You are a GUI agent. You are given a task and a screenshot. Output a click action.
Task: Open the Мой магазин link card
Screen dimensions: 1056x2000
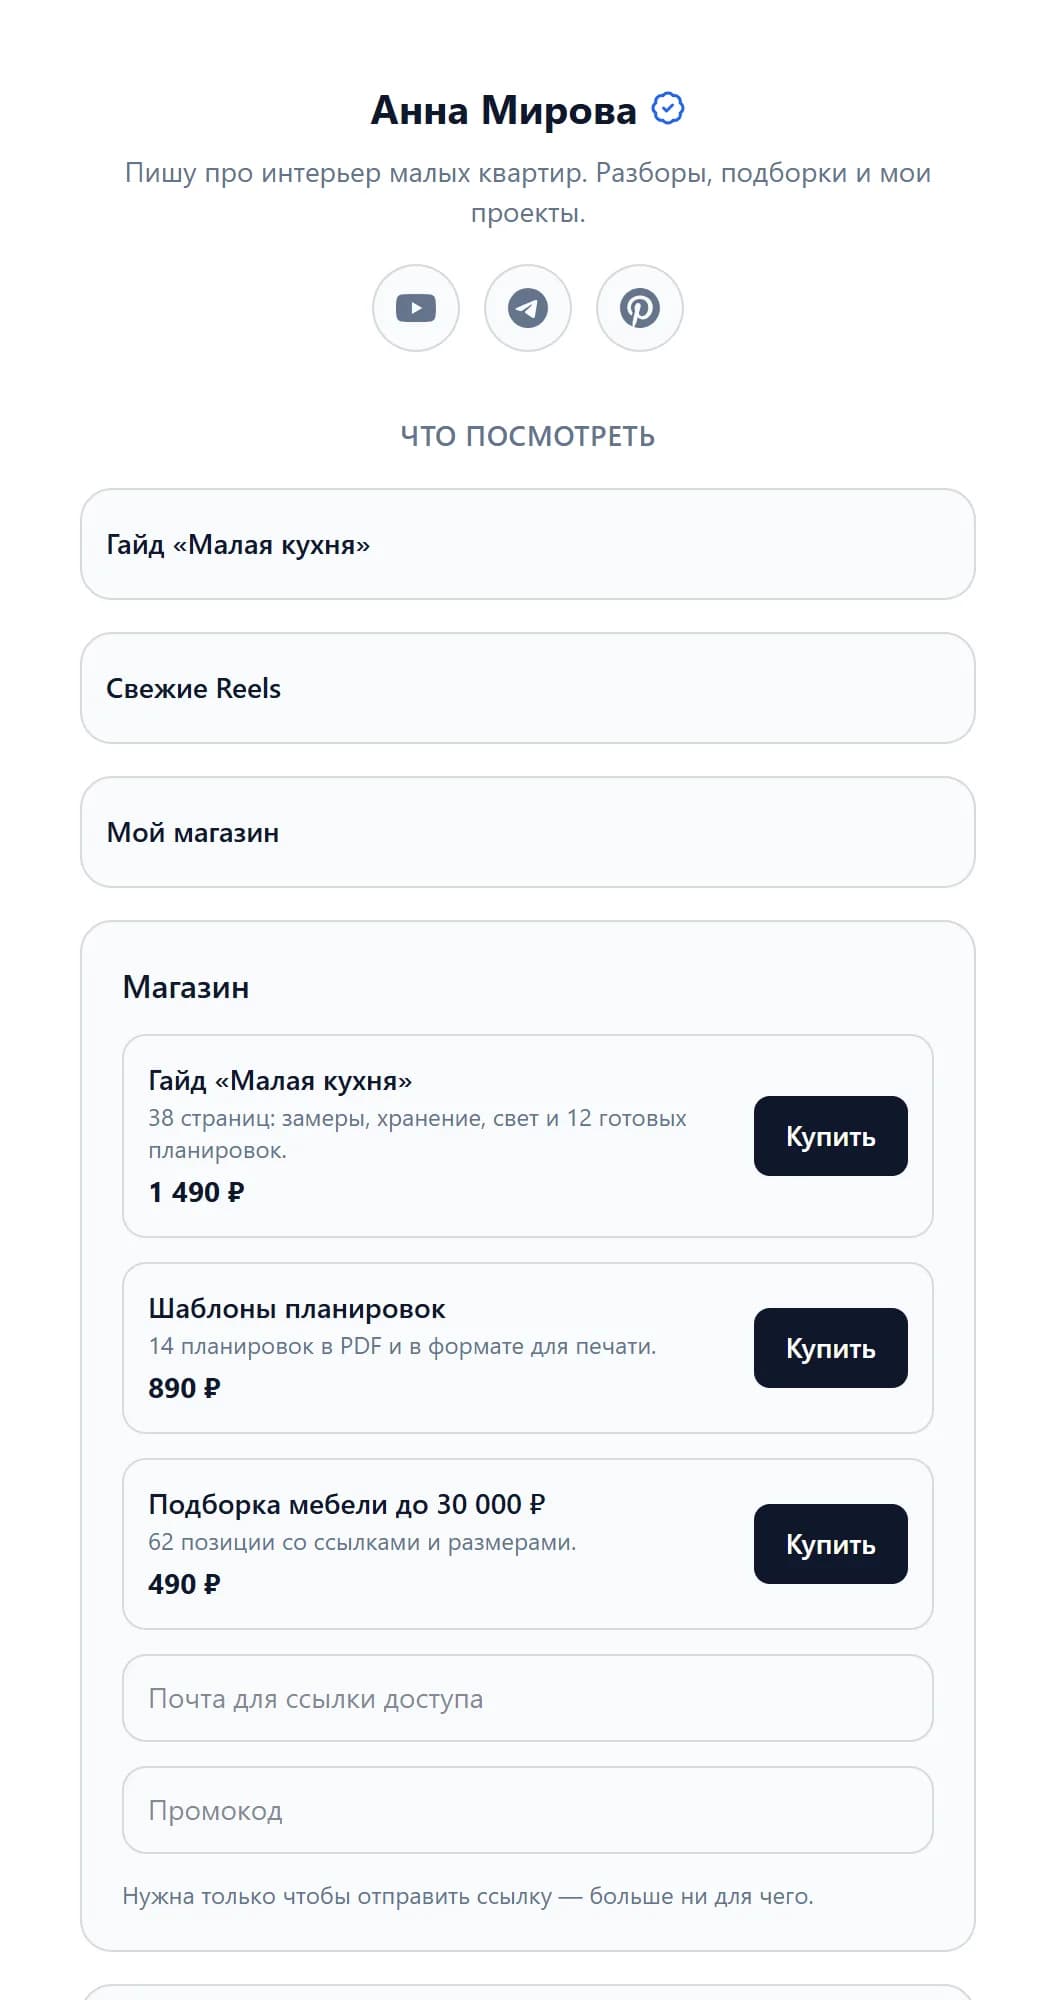(x=528, y=832)
